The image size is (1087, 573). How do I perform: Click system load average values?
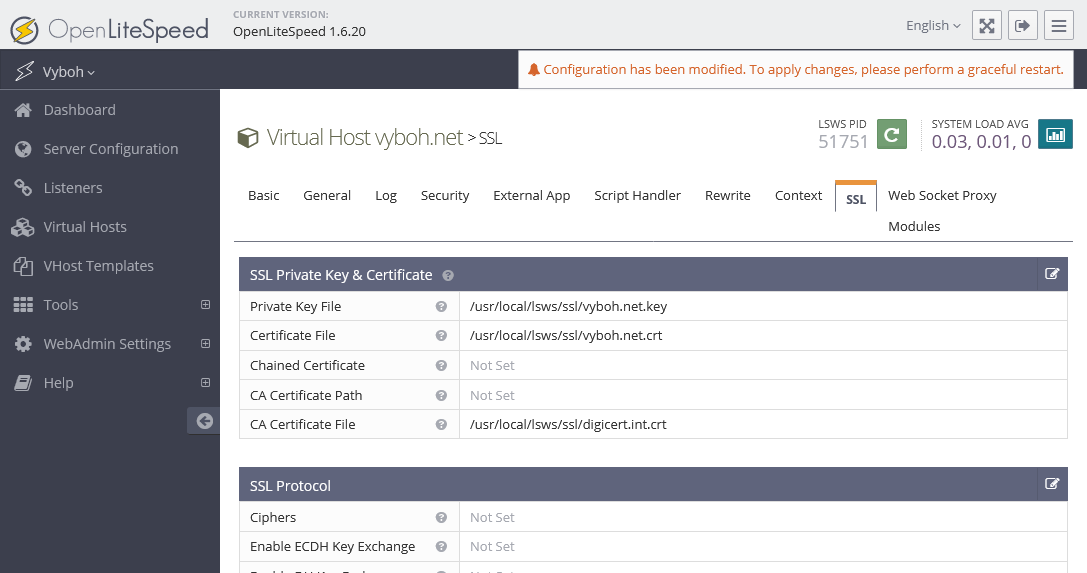tap(981, 142)
